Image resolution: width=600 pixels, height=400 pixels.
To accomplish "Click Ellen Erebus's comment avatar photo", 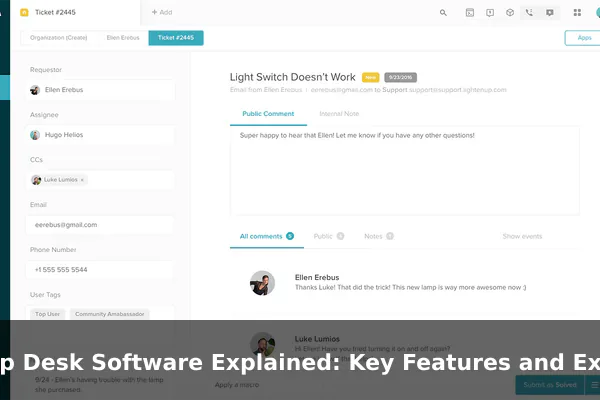I will [262, 283].
